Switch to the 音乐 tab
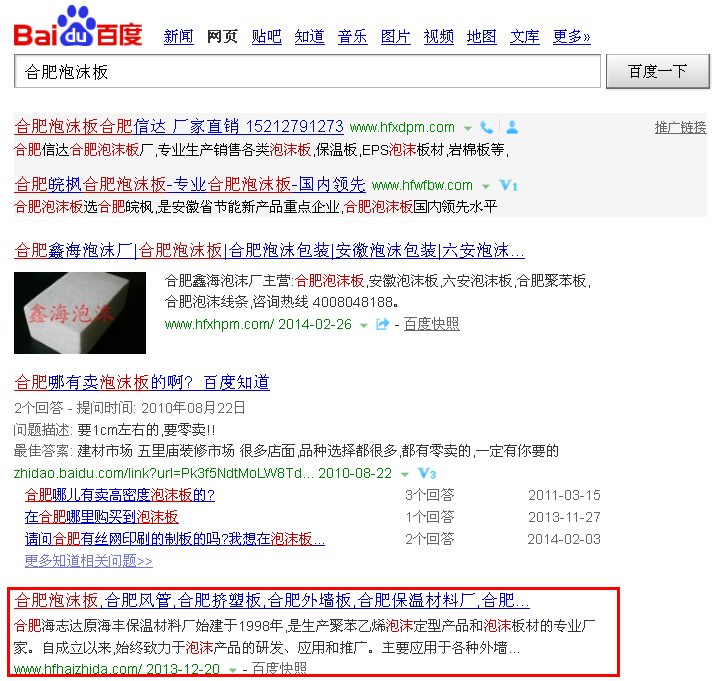Screen dimensions: 716x681 pyautogui.click(x=352, y=36)
